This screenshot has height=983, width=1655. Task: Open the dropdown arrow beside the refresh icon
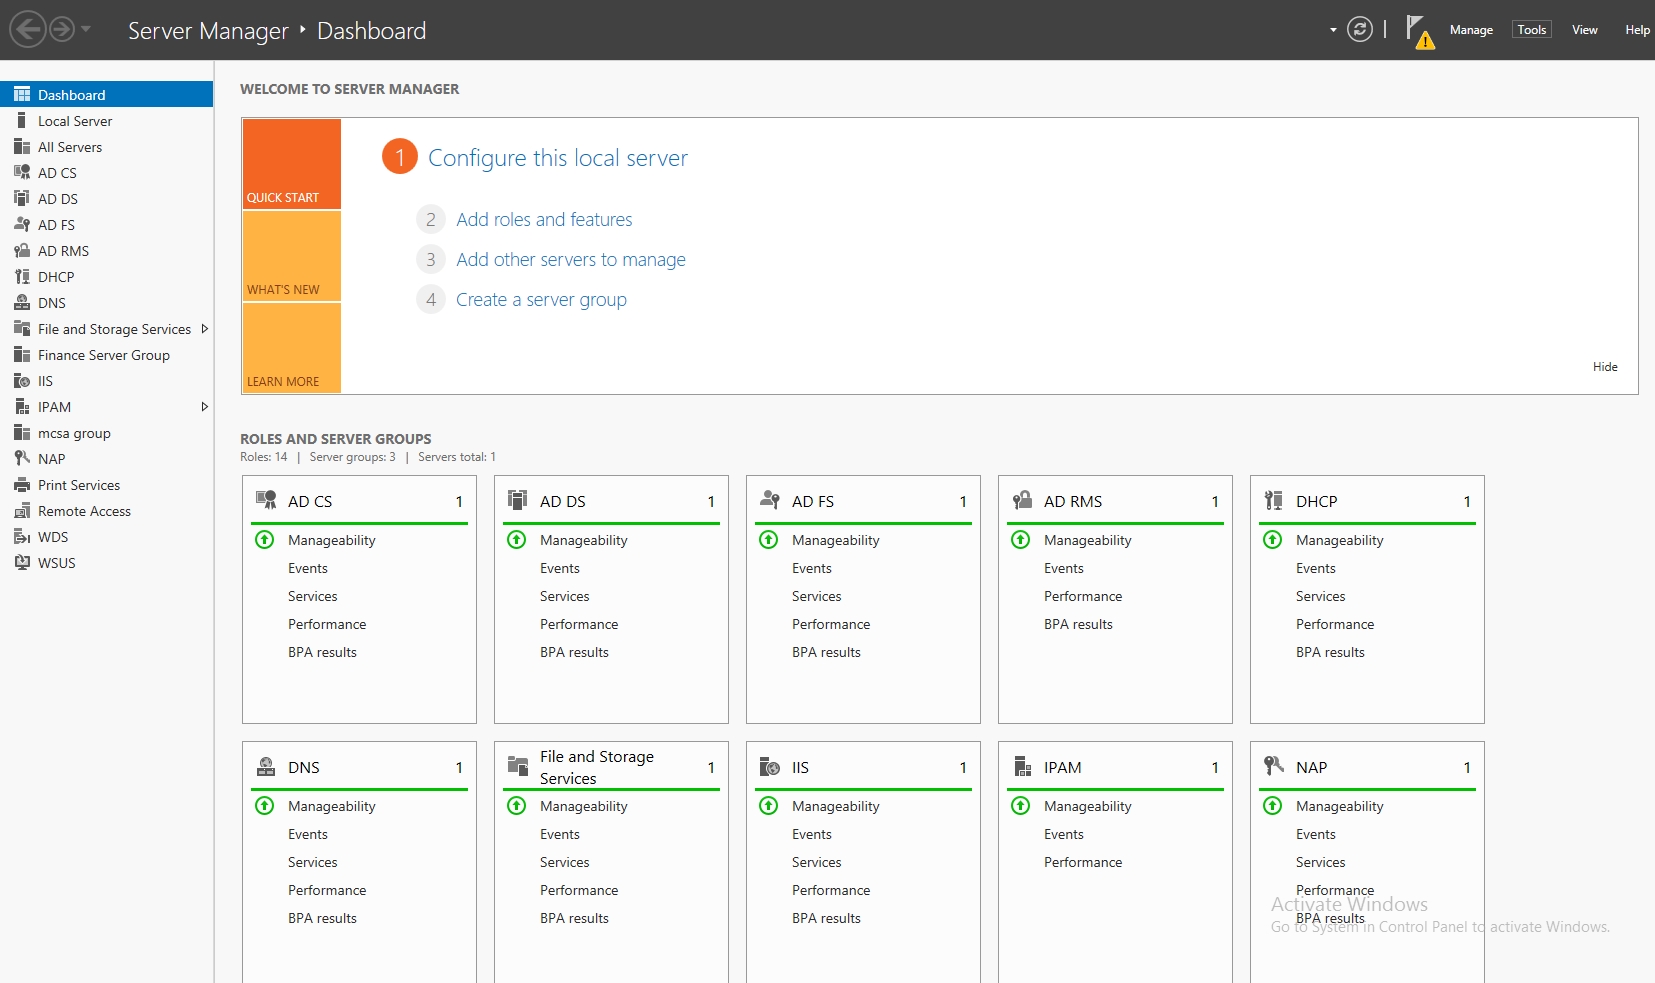point(1333,30)
